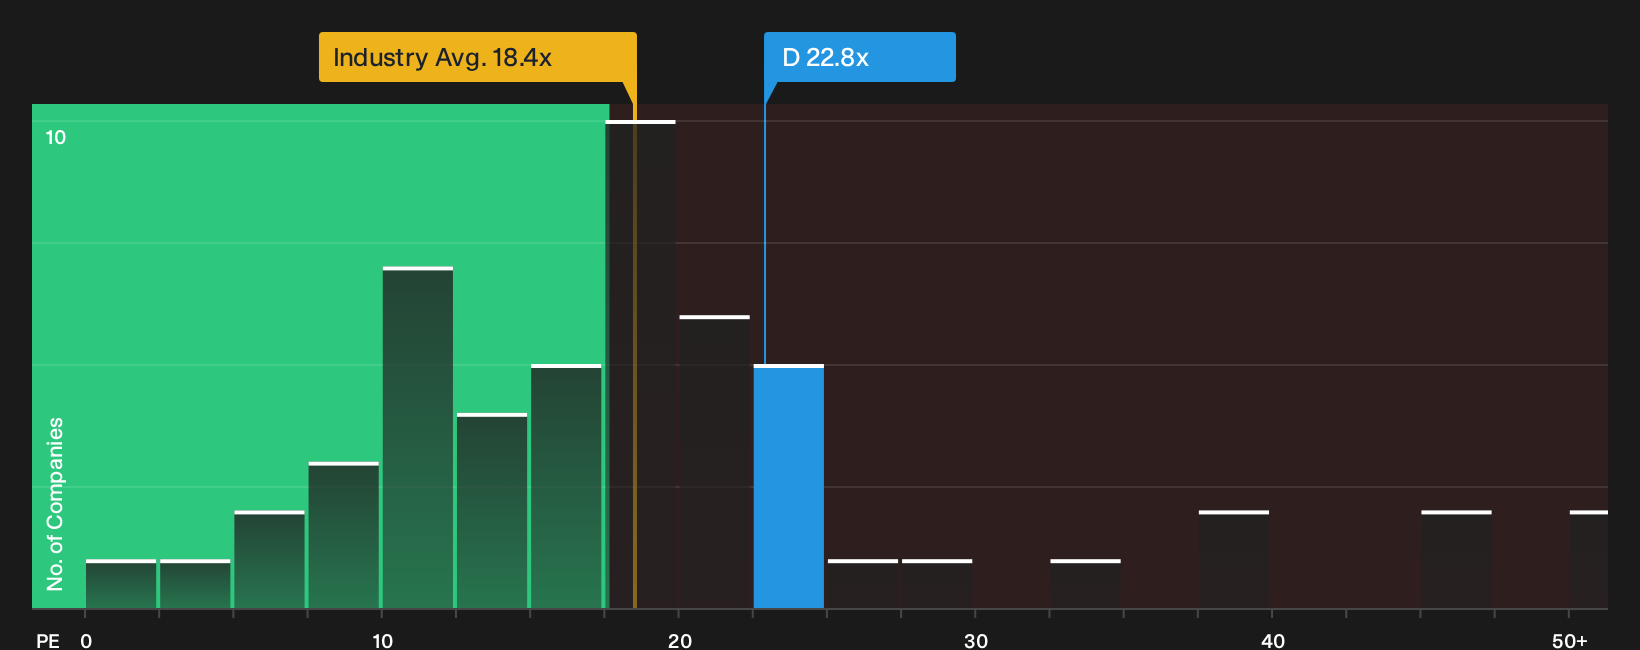Click the bar between PE 2.5 and 5
This screenshot has height=650, width=1640.
(x=195, y=584)
